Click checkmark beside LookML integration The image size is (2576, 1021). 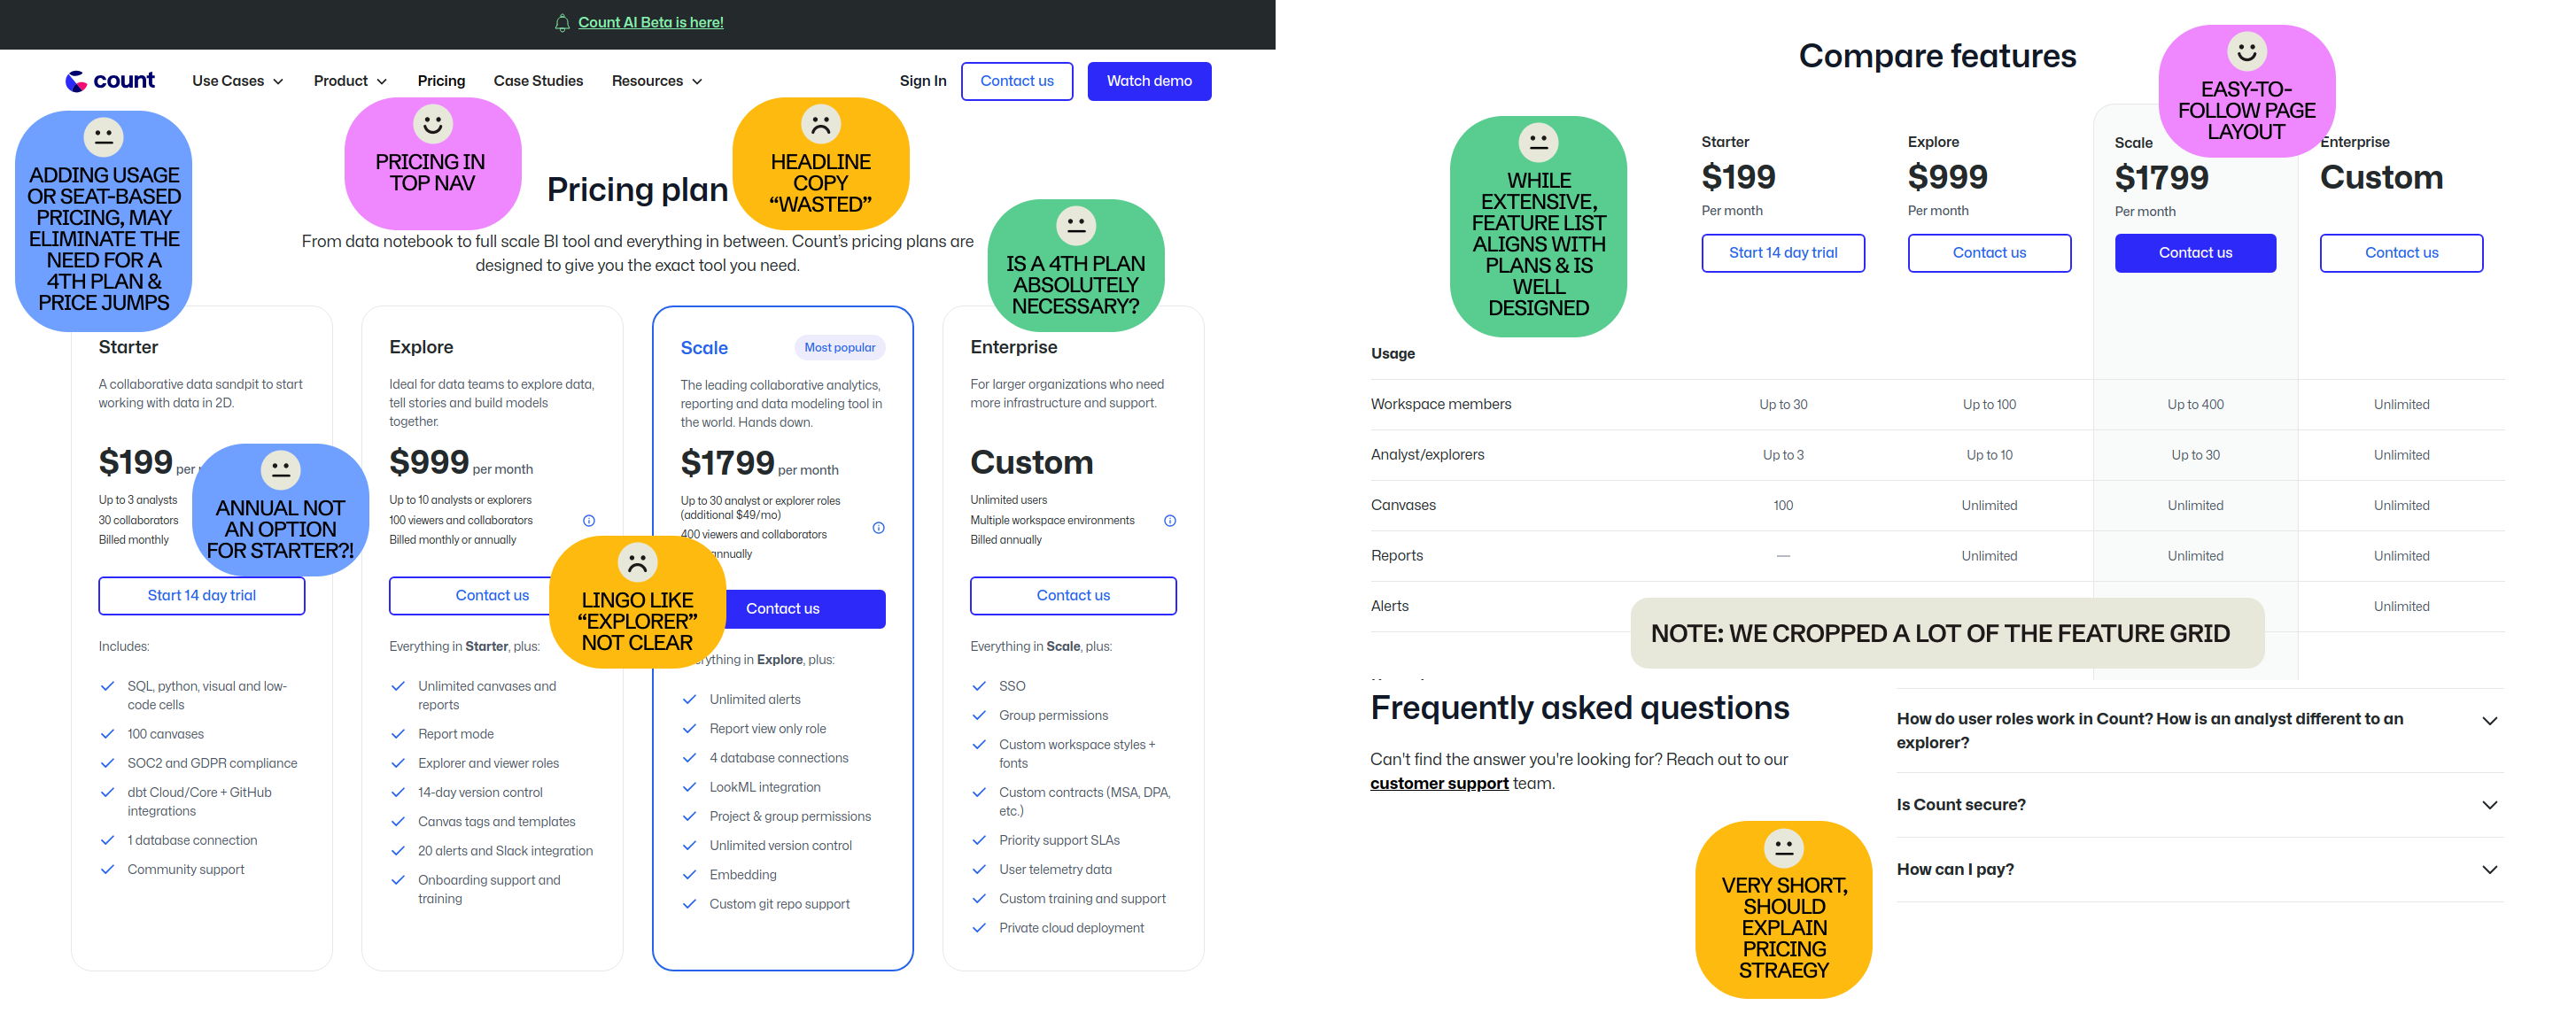689,787
